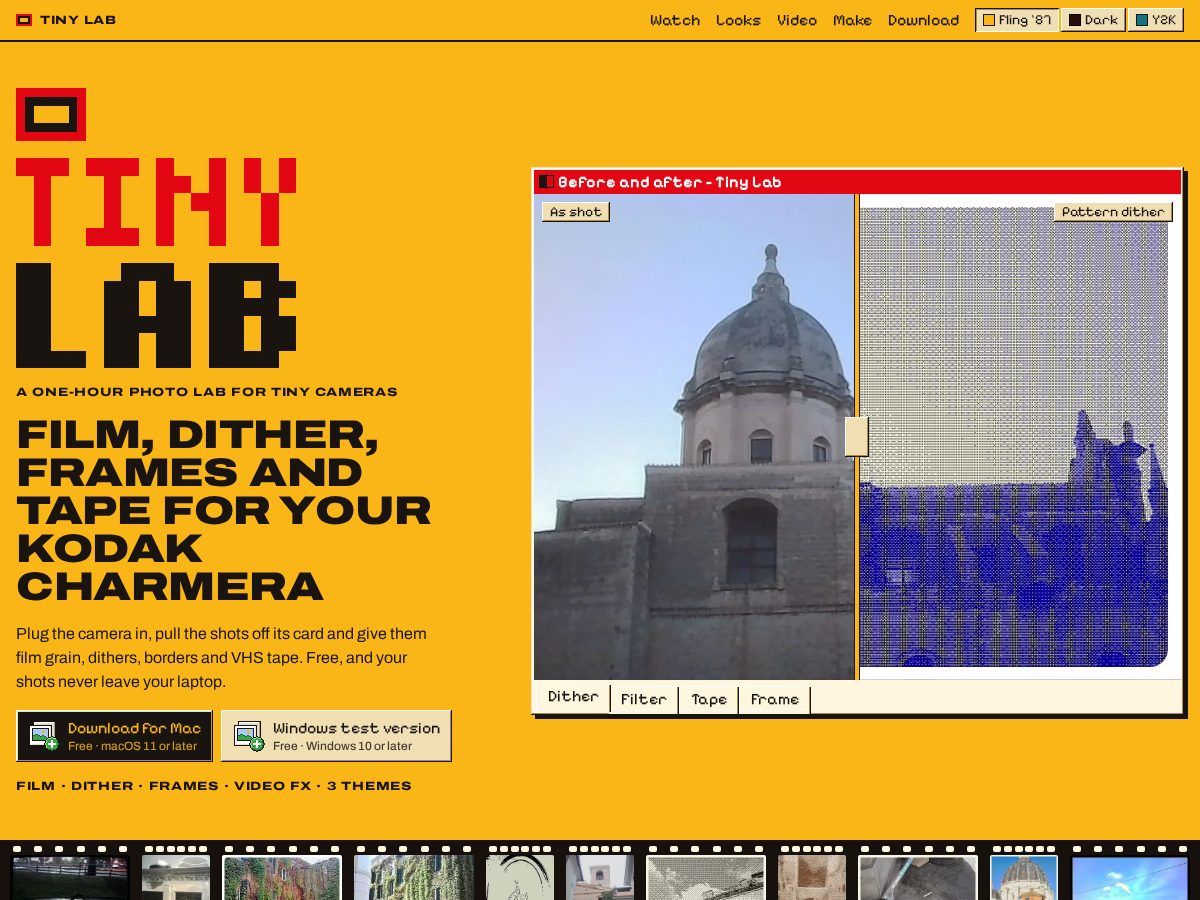Click the original dome photo preview
Viewport: 1200px width, 900px height.
(x=694, y=437)
